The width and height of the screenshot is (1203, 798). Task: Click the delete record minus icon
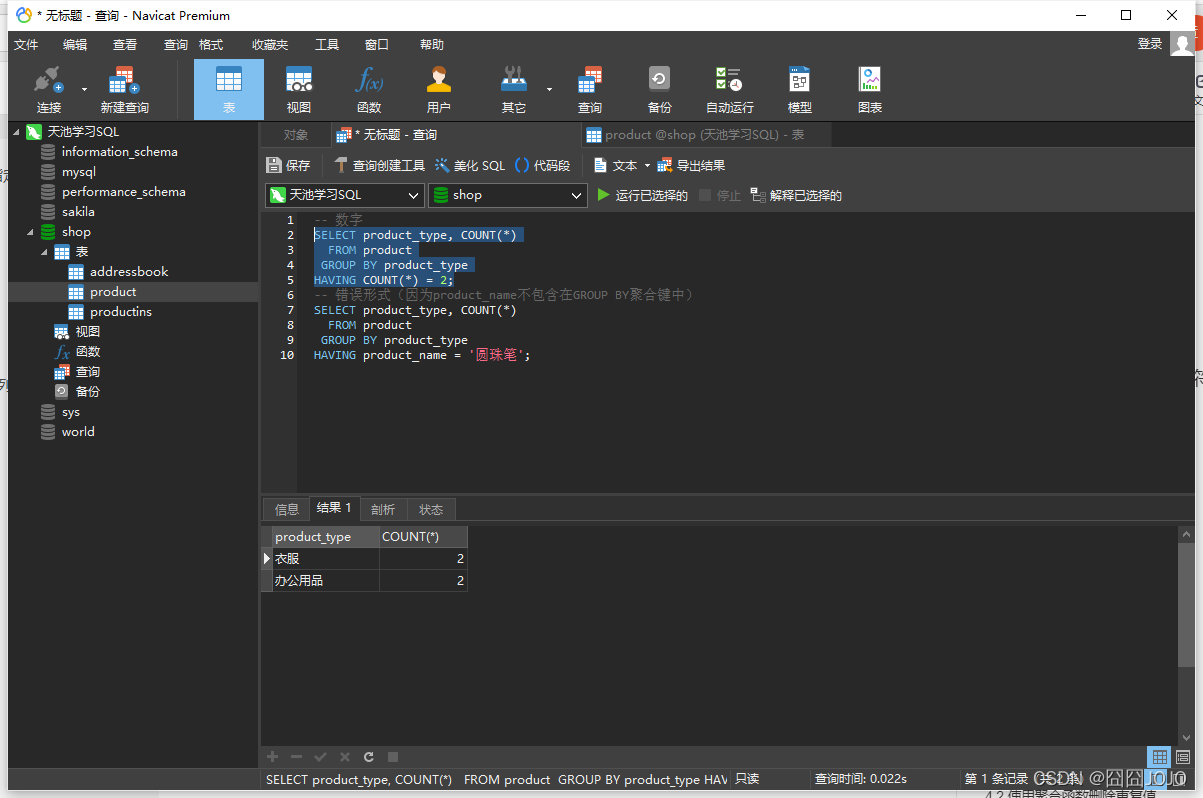pos(296,757)
